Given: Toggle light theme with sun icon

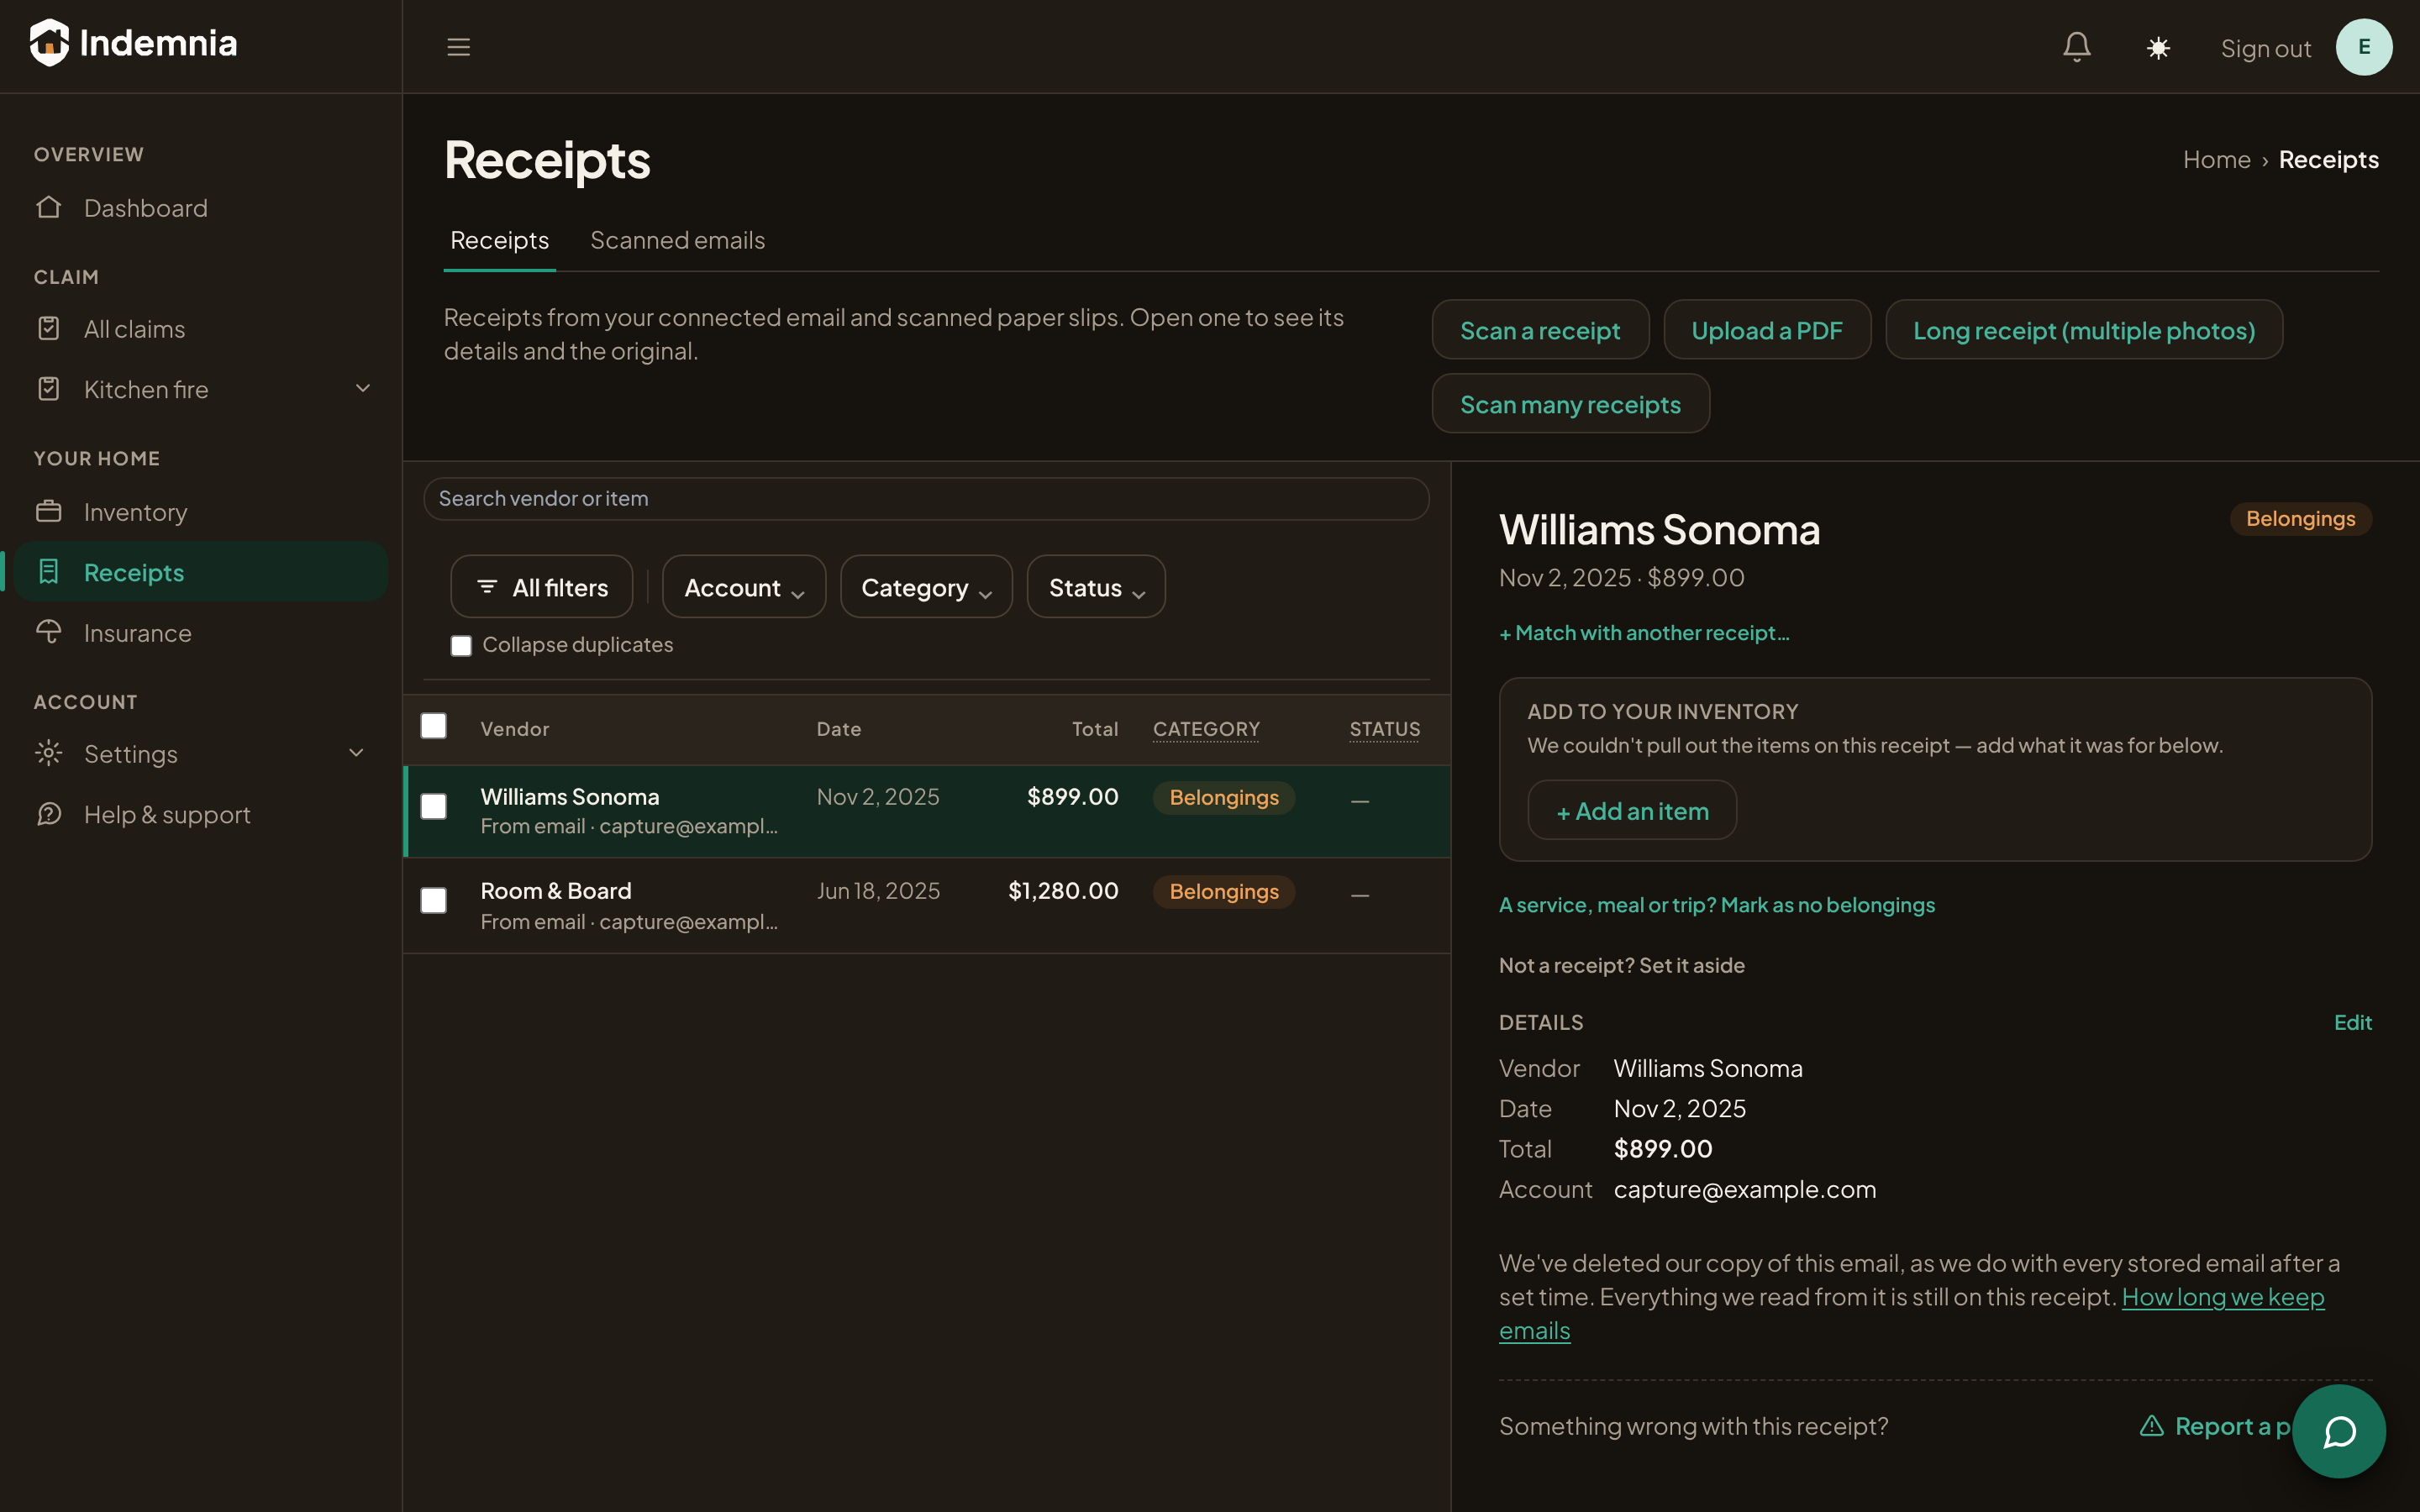Looking at the screenshot, I should 2158,47.
